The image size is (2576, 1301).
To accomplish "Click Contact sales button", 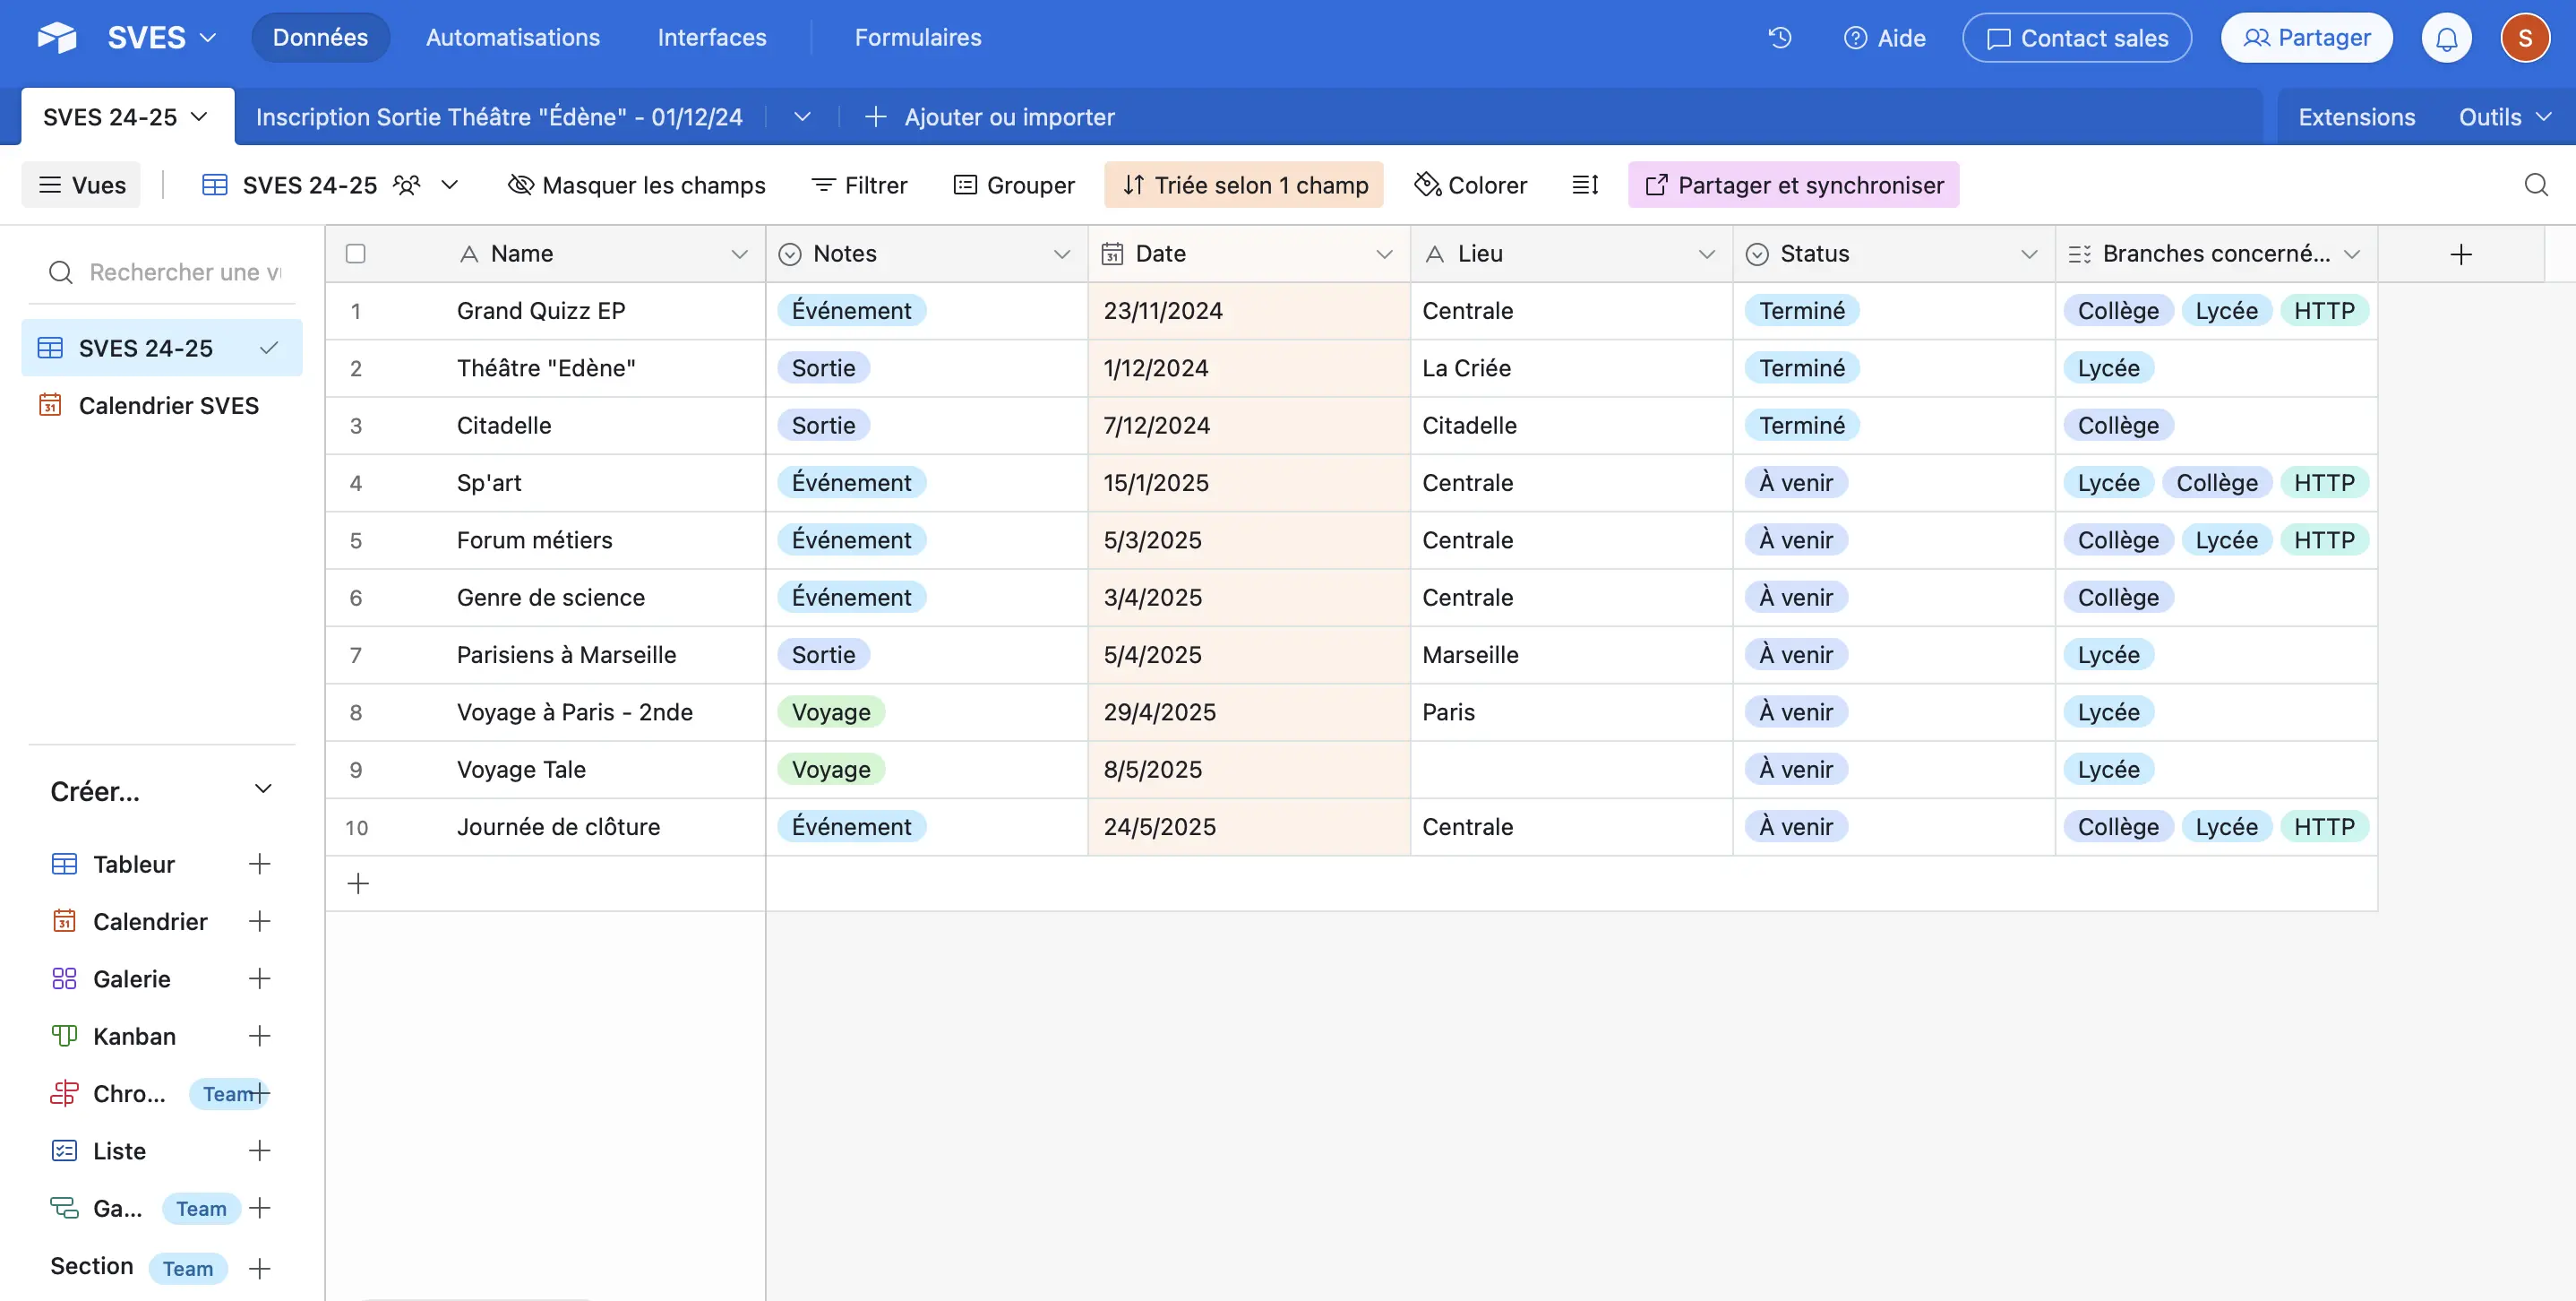I will pos(2077,38).
